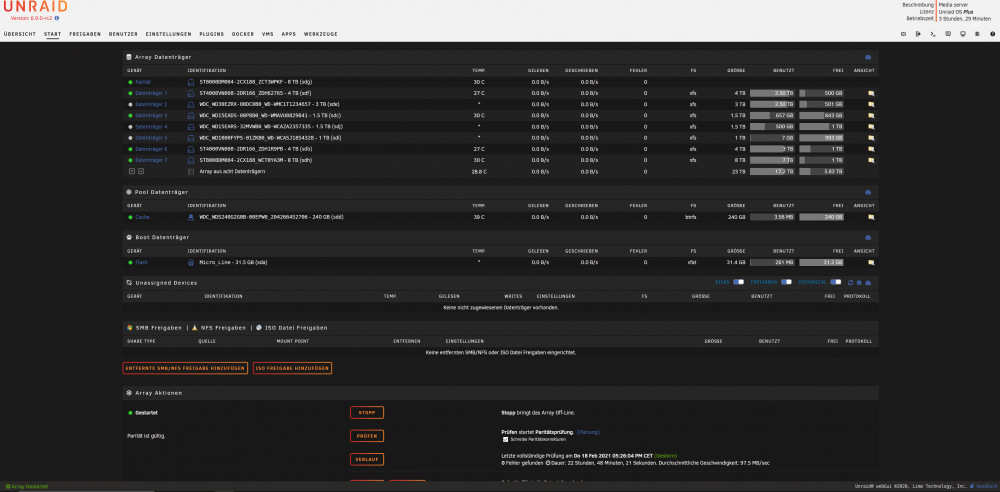This screenshot has height=492, width=1000.
Task: Open Unassigned Devices settings gear
Action: [x=859, y=282]
